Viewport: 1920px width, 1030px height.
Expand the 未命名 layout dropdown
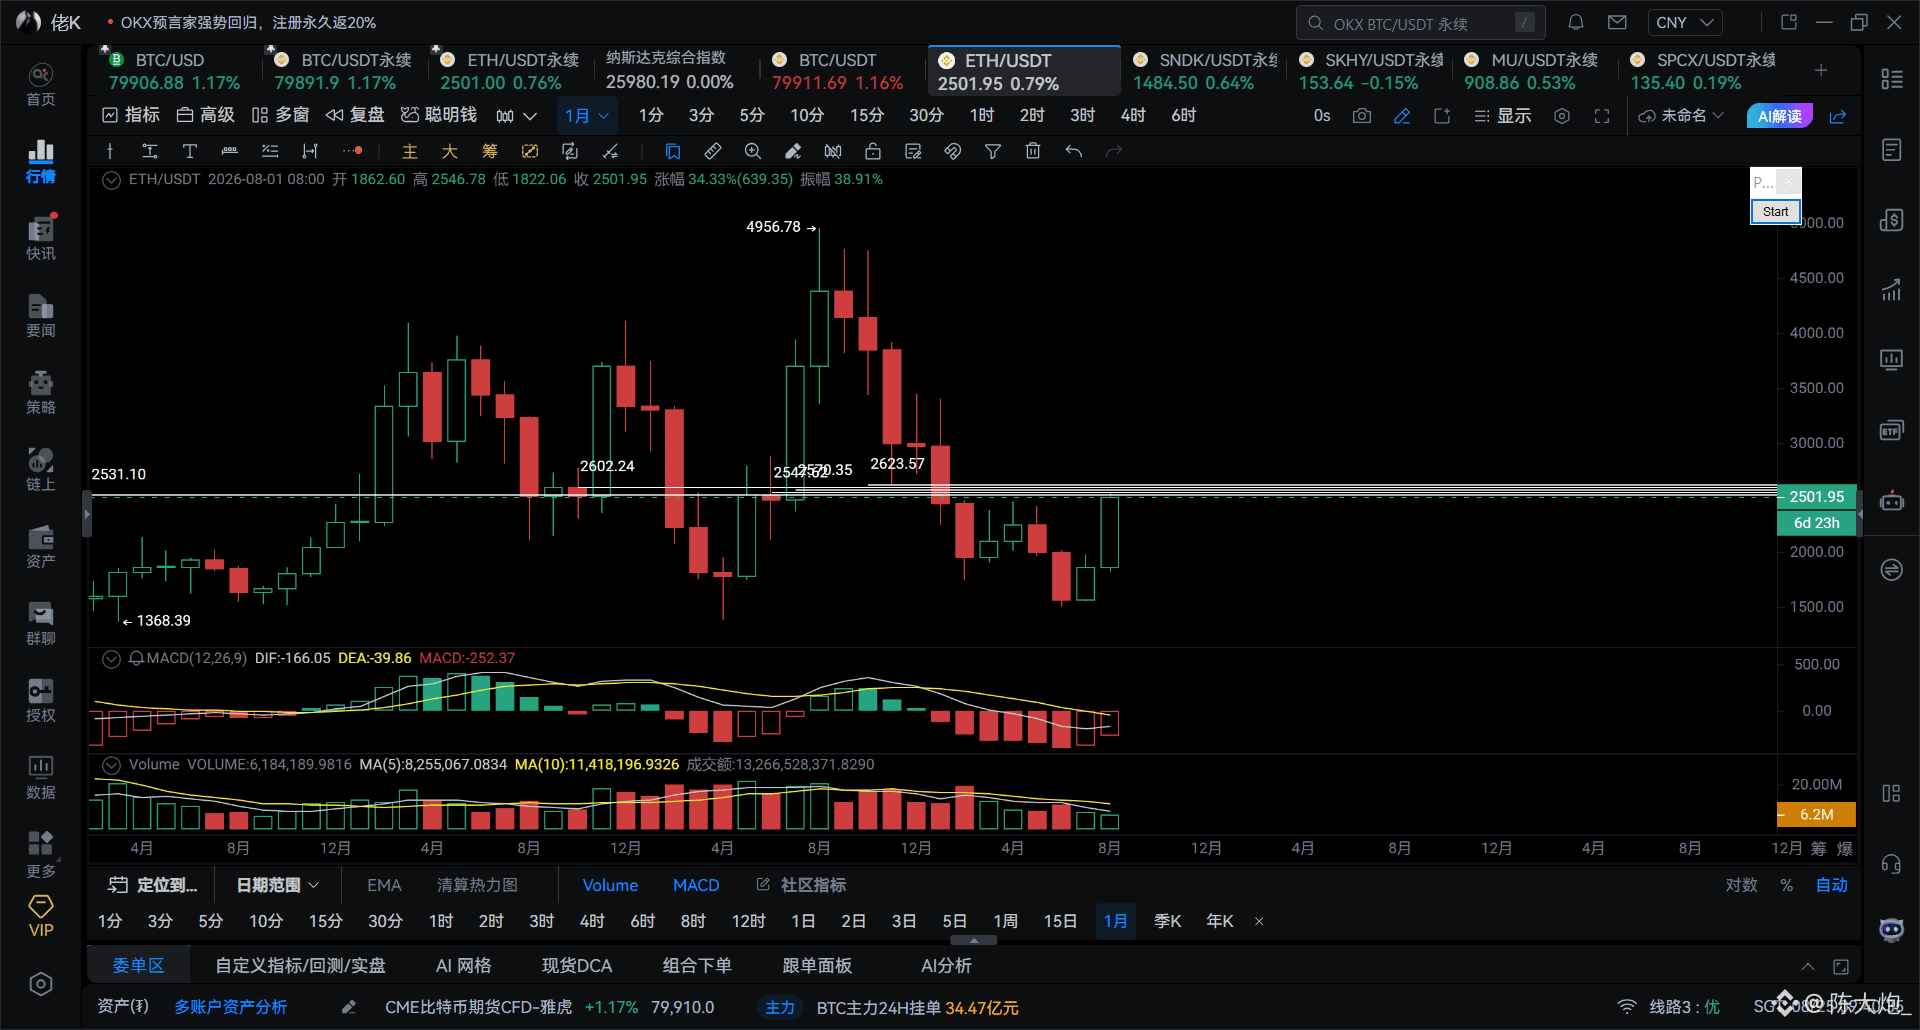1681,116
